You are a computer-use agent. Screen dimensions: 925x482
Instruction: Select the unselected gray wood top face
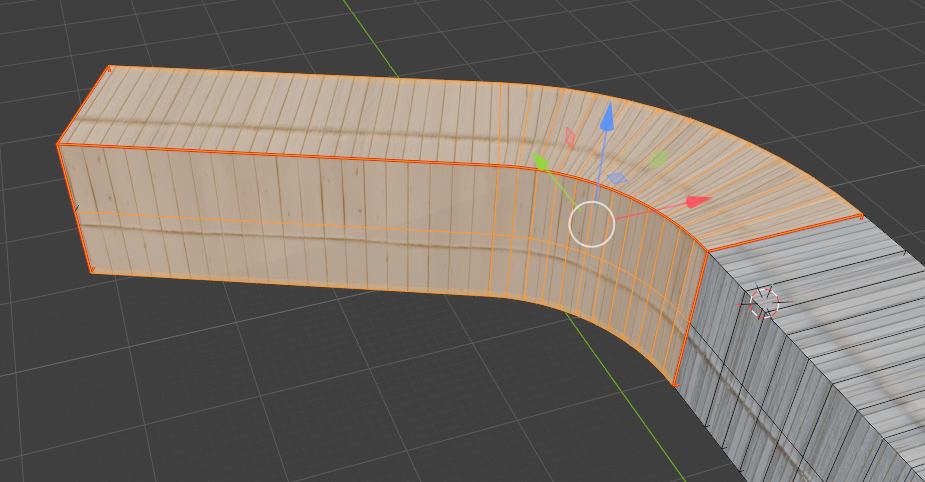pyautogui.click(x=850, y=300)
